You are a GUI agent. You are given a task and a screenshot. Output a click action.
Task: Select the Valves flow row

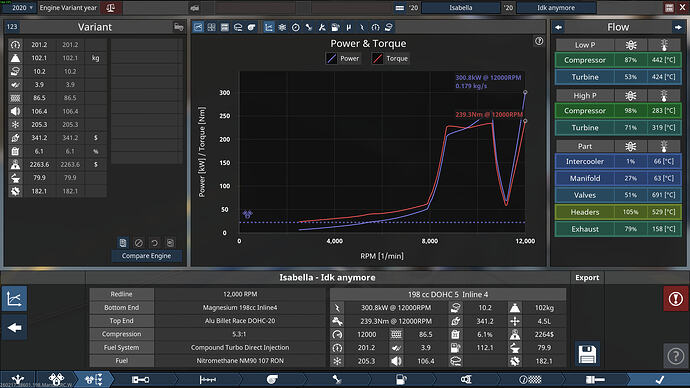pos(618,195)
